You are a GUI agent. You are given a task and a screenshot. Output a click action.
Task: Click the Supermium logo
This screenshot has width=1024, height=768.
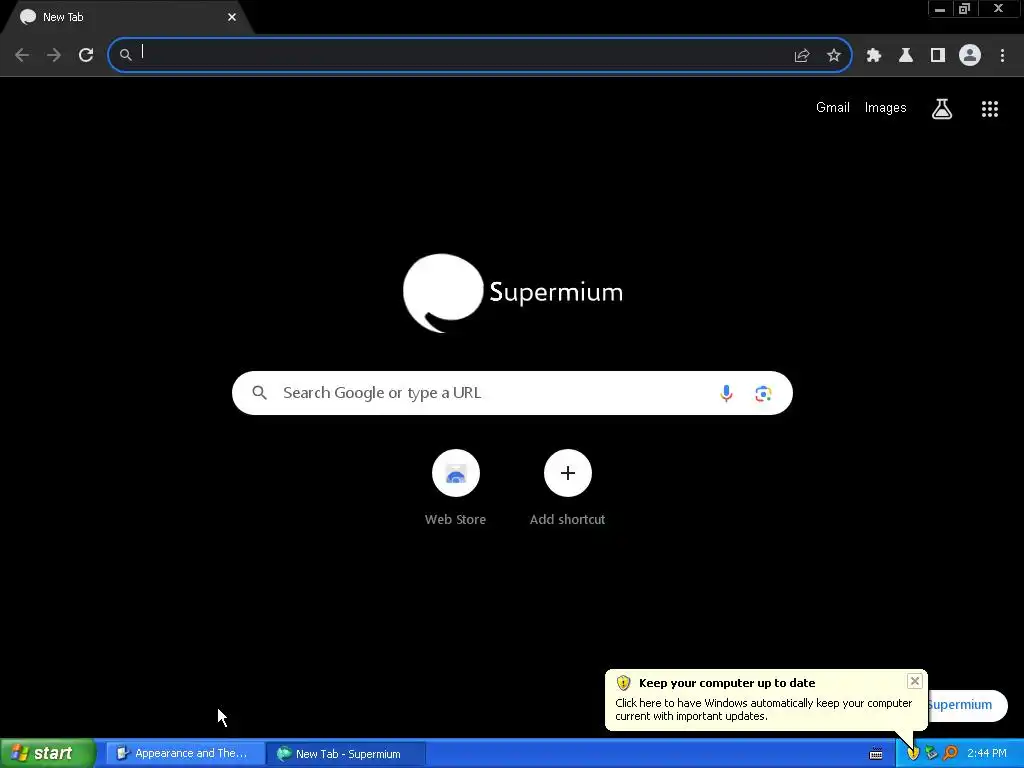click(513, 293)
